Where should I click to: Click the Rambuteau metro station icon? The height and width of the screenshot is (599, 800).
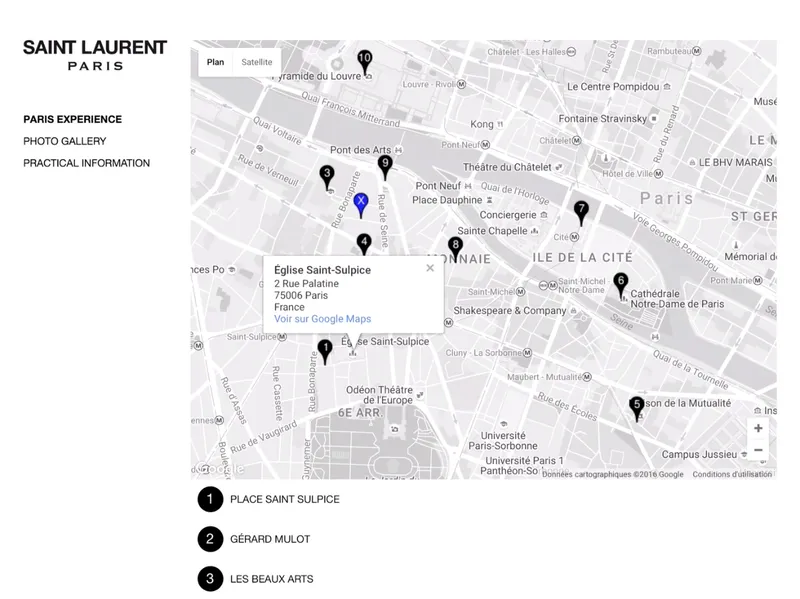pyautogui.click(x=697, y=51)
